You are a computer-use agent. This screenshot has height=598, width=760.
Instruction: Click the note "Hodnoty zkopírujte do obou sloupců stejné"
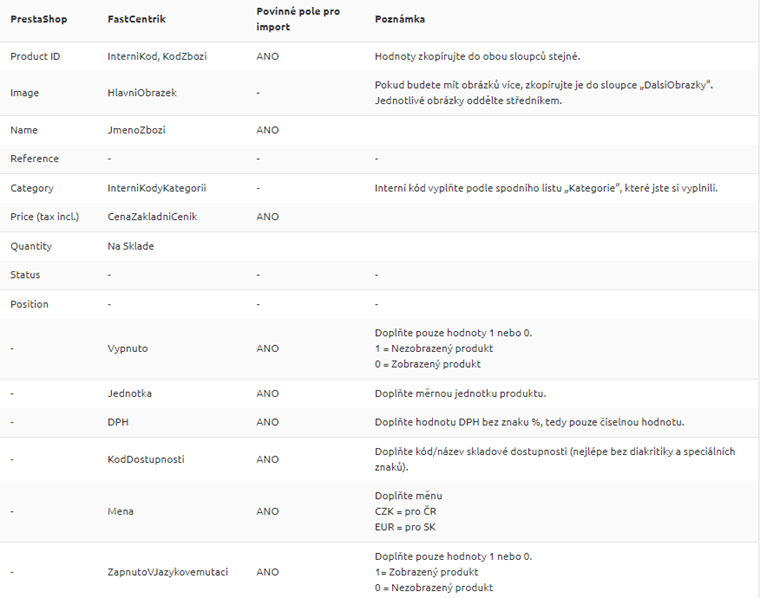pyautogui.click(x=477, y=57)
